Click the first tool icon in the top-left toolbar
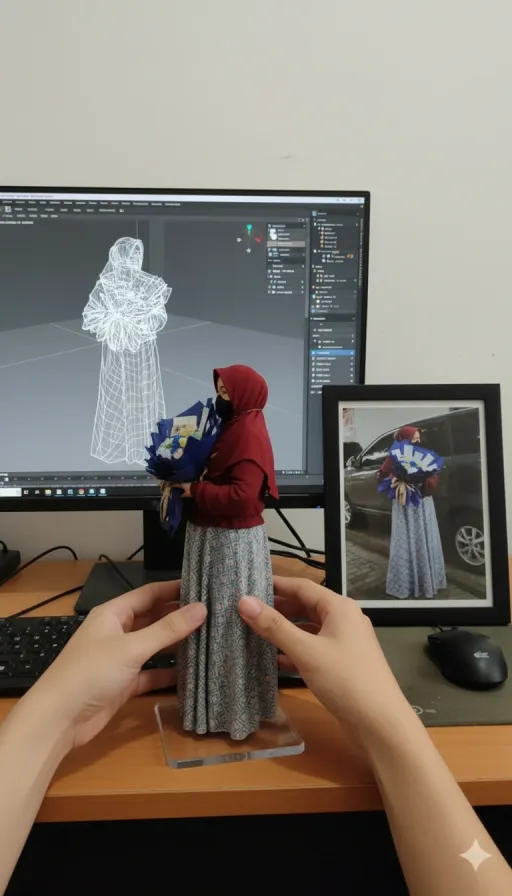The height and width of the screenshot is (896, 512). coord(8,209)
